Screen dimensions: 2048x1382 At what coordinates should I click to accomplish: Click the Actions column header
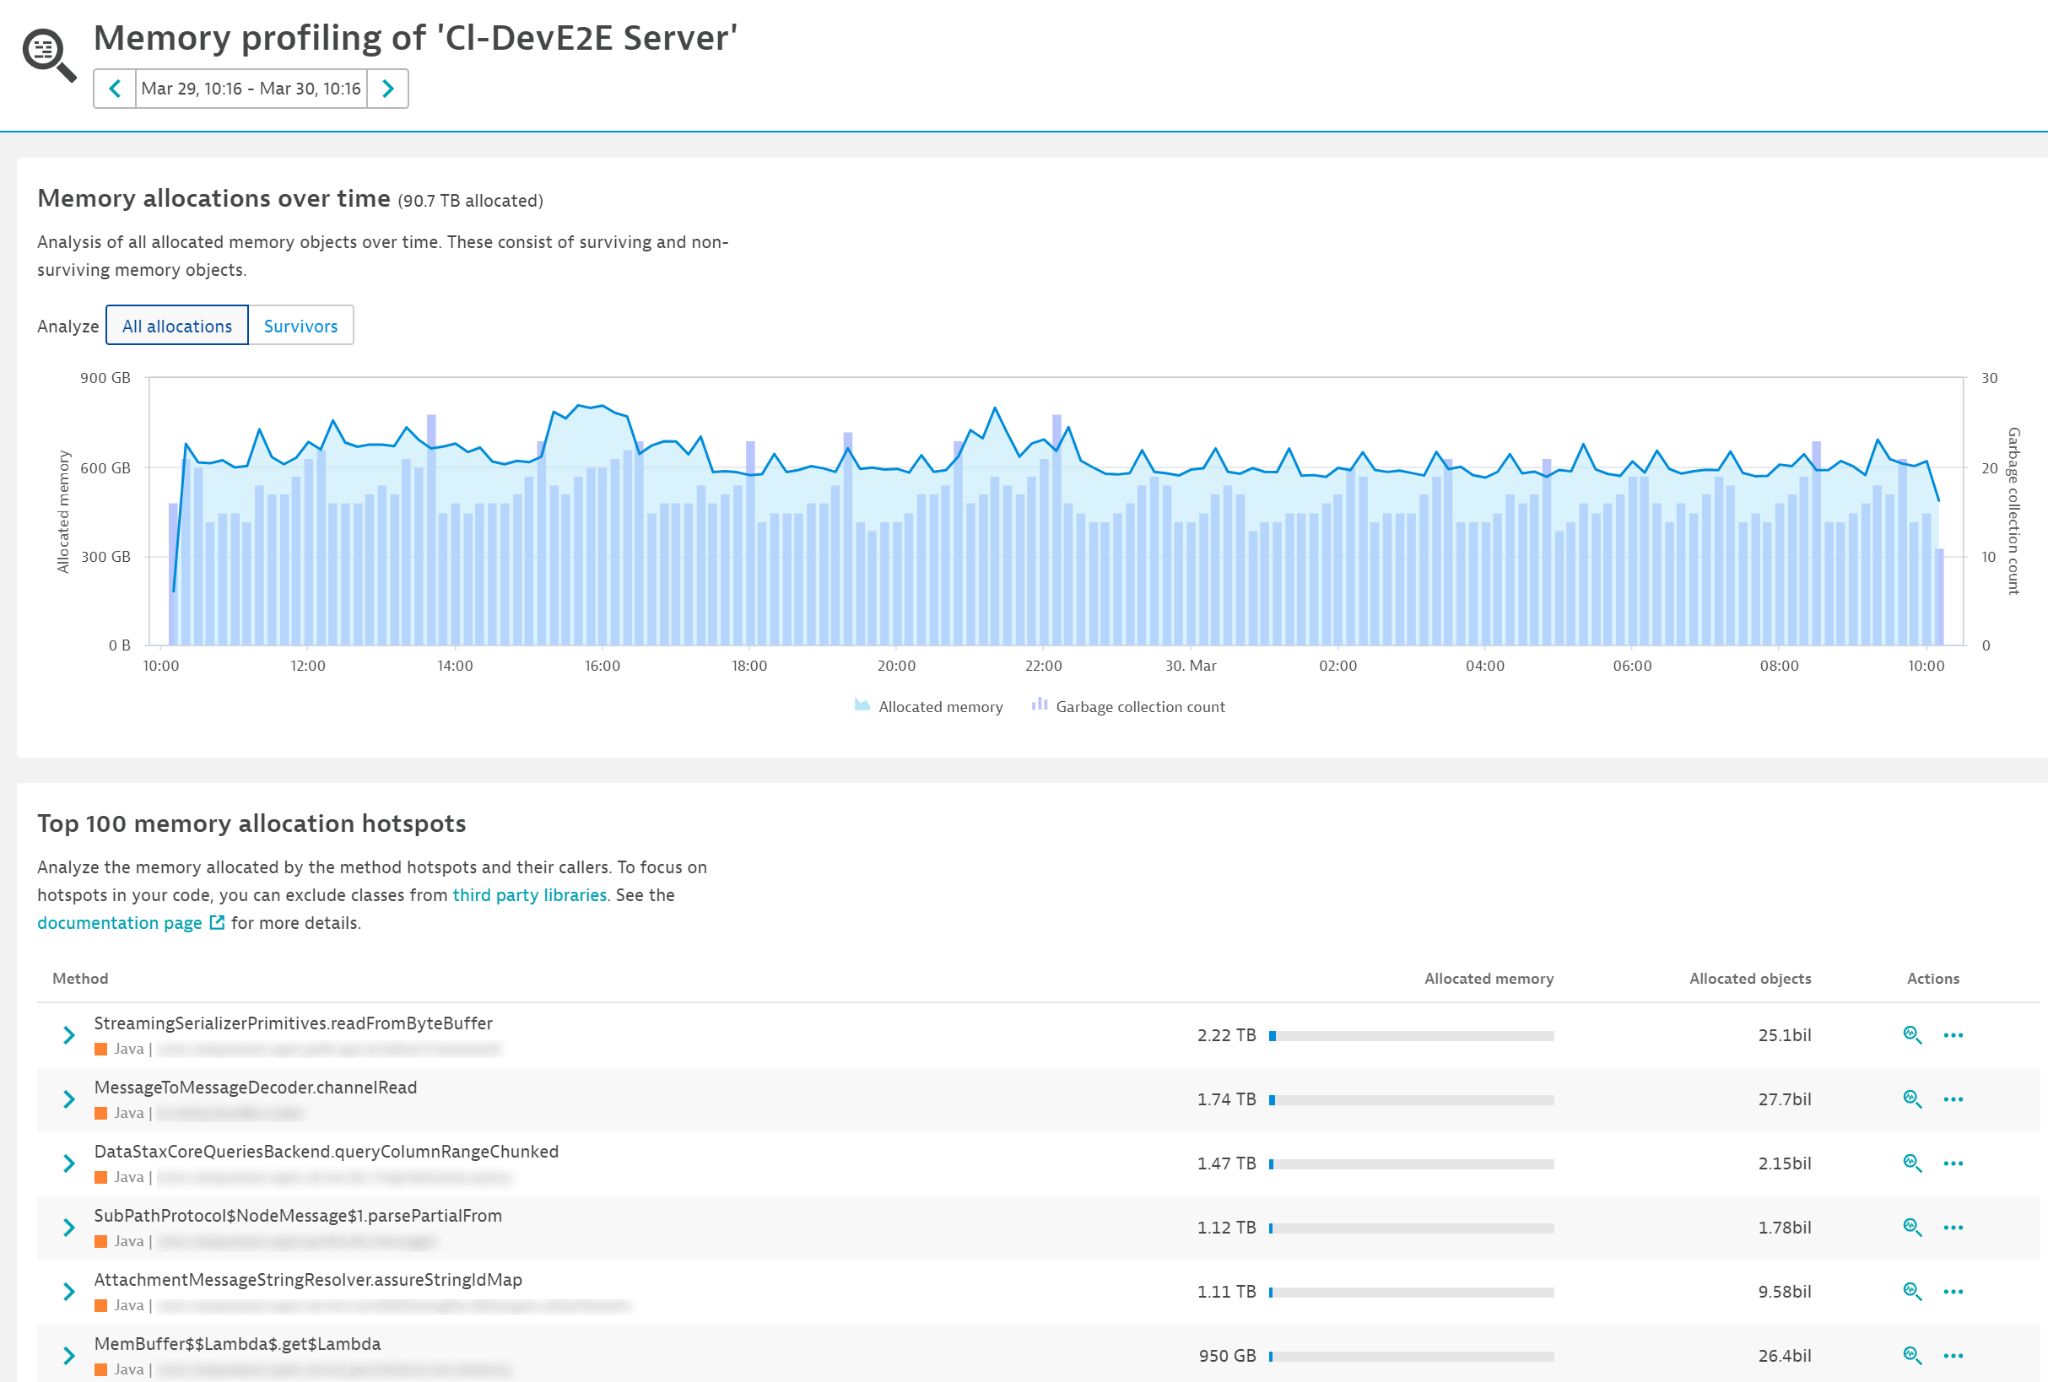click(x=1933, y=979)
